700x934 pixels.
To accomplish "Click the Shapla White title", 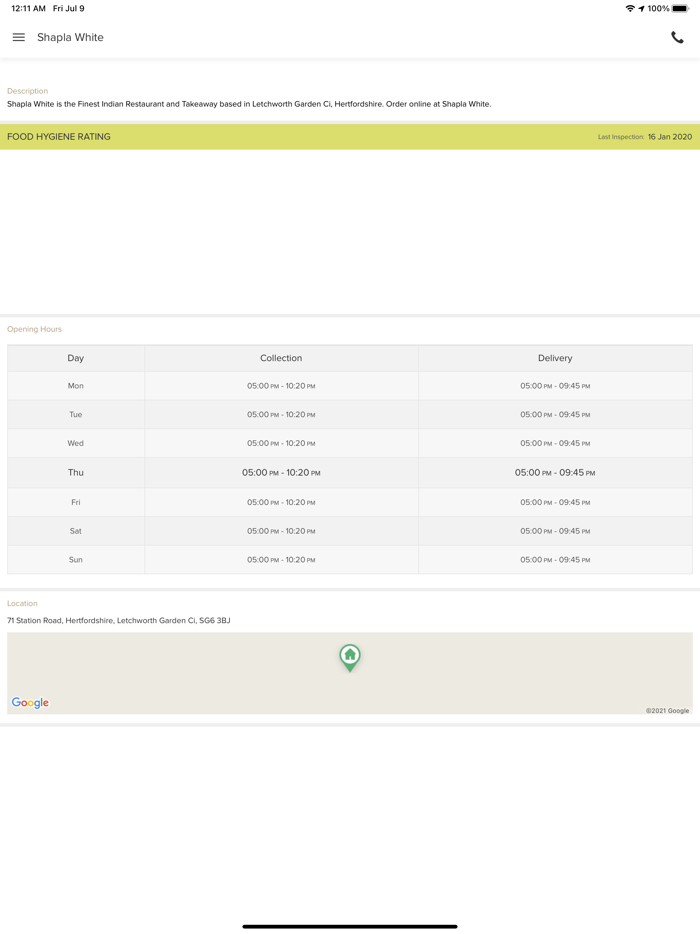I will click(70, 37).
